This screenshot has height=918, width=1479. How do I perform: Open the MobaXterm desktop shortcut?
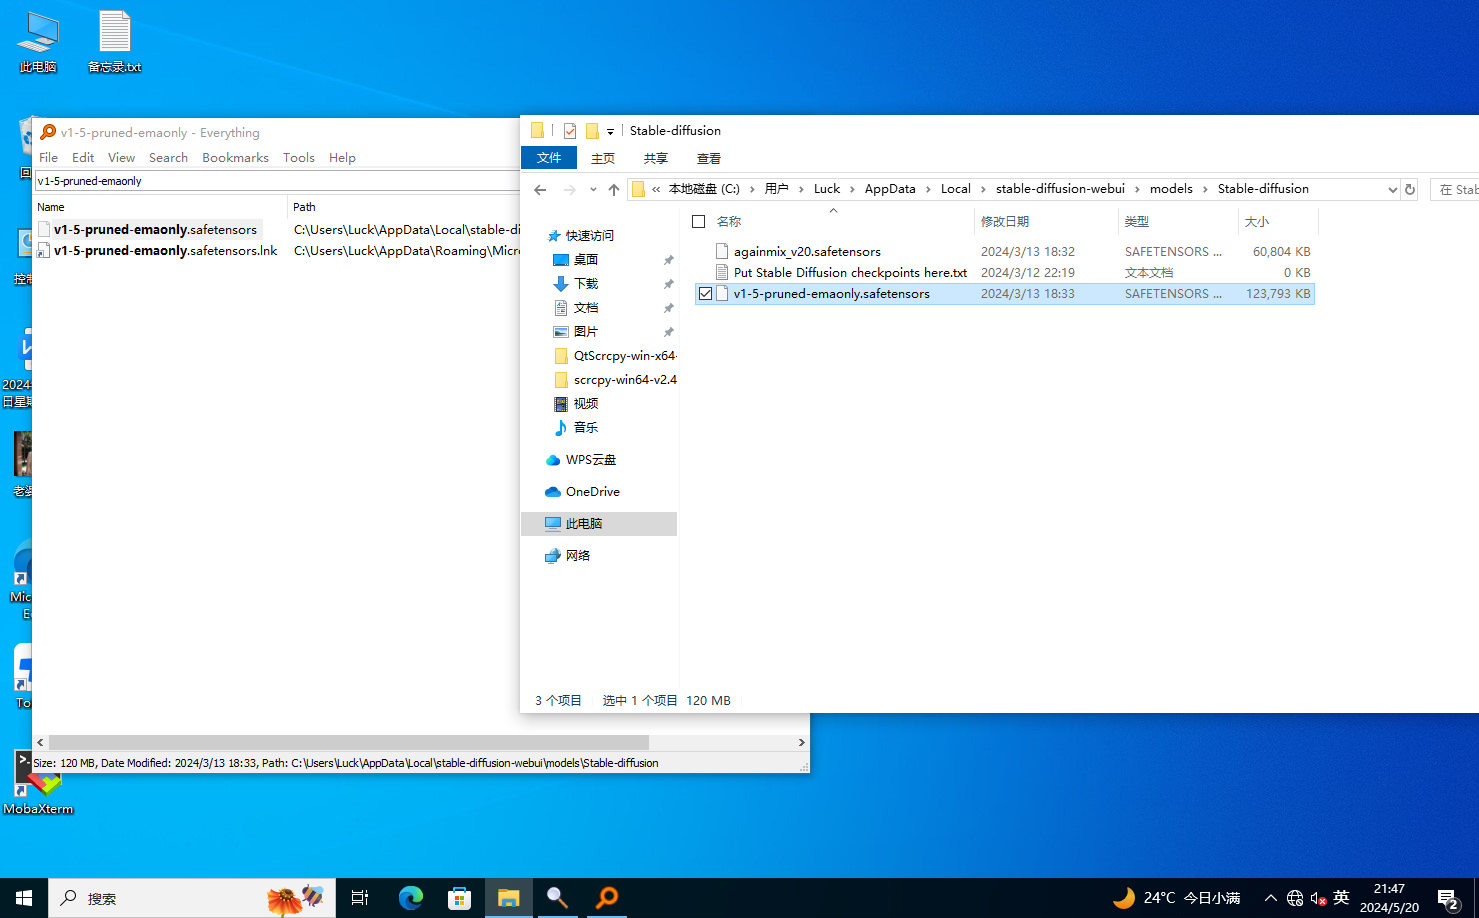click(x=38, y=784)
